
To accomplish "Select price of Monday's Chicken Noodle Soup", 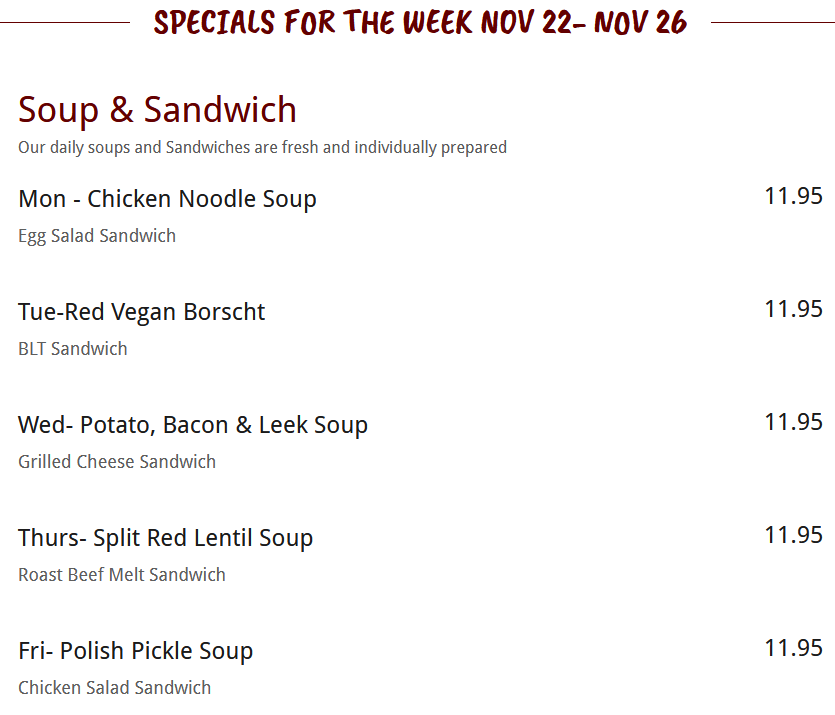I will coord(793,196).
